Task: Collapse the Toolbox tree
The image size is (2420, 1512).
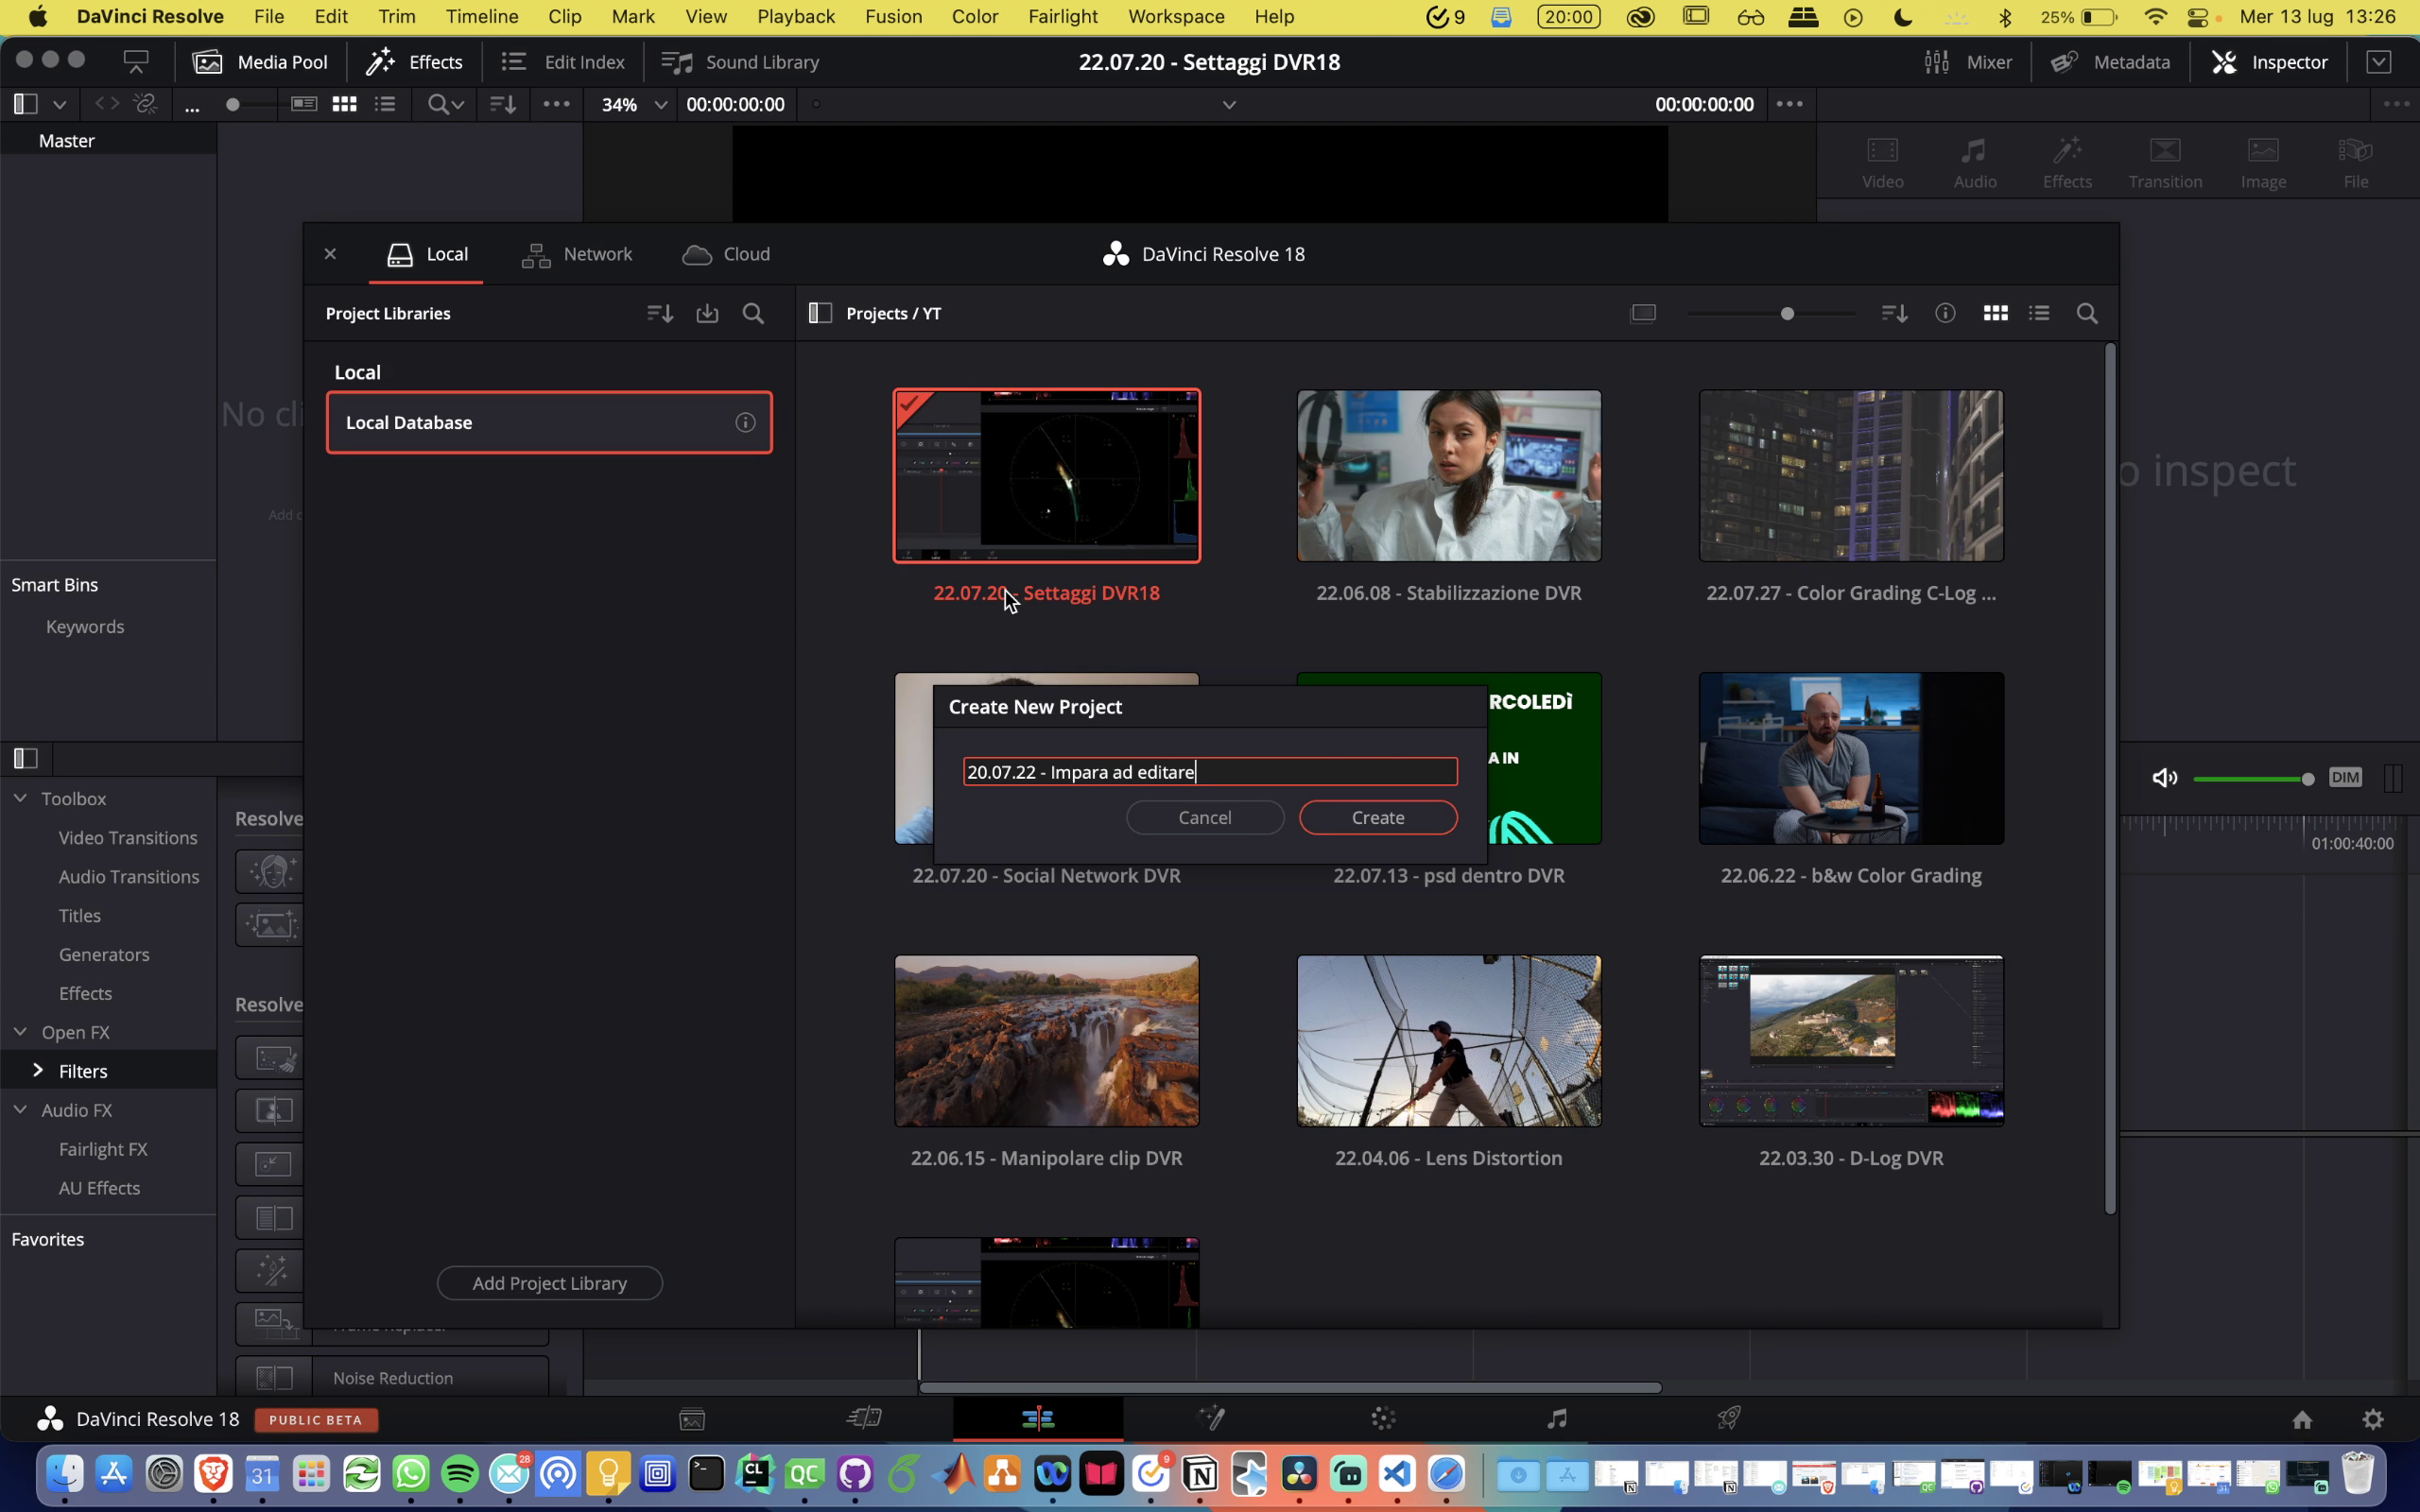Action: click(x=20, y=798)
